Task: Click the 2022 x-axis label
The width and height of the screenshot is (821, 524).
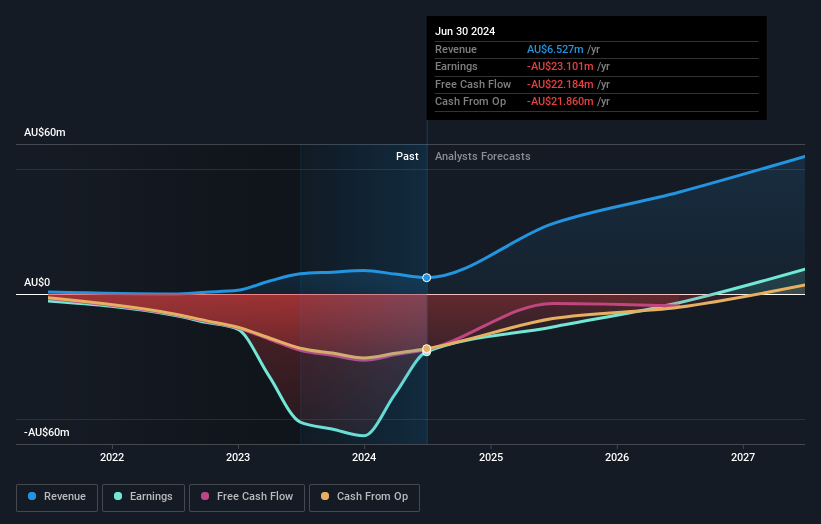Action: pyautogui.click(x=112, y=457)
